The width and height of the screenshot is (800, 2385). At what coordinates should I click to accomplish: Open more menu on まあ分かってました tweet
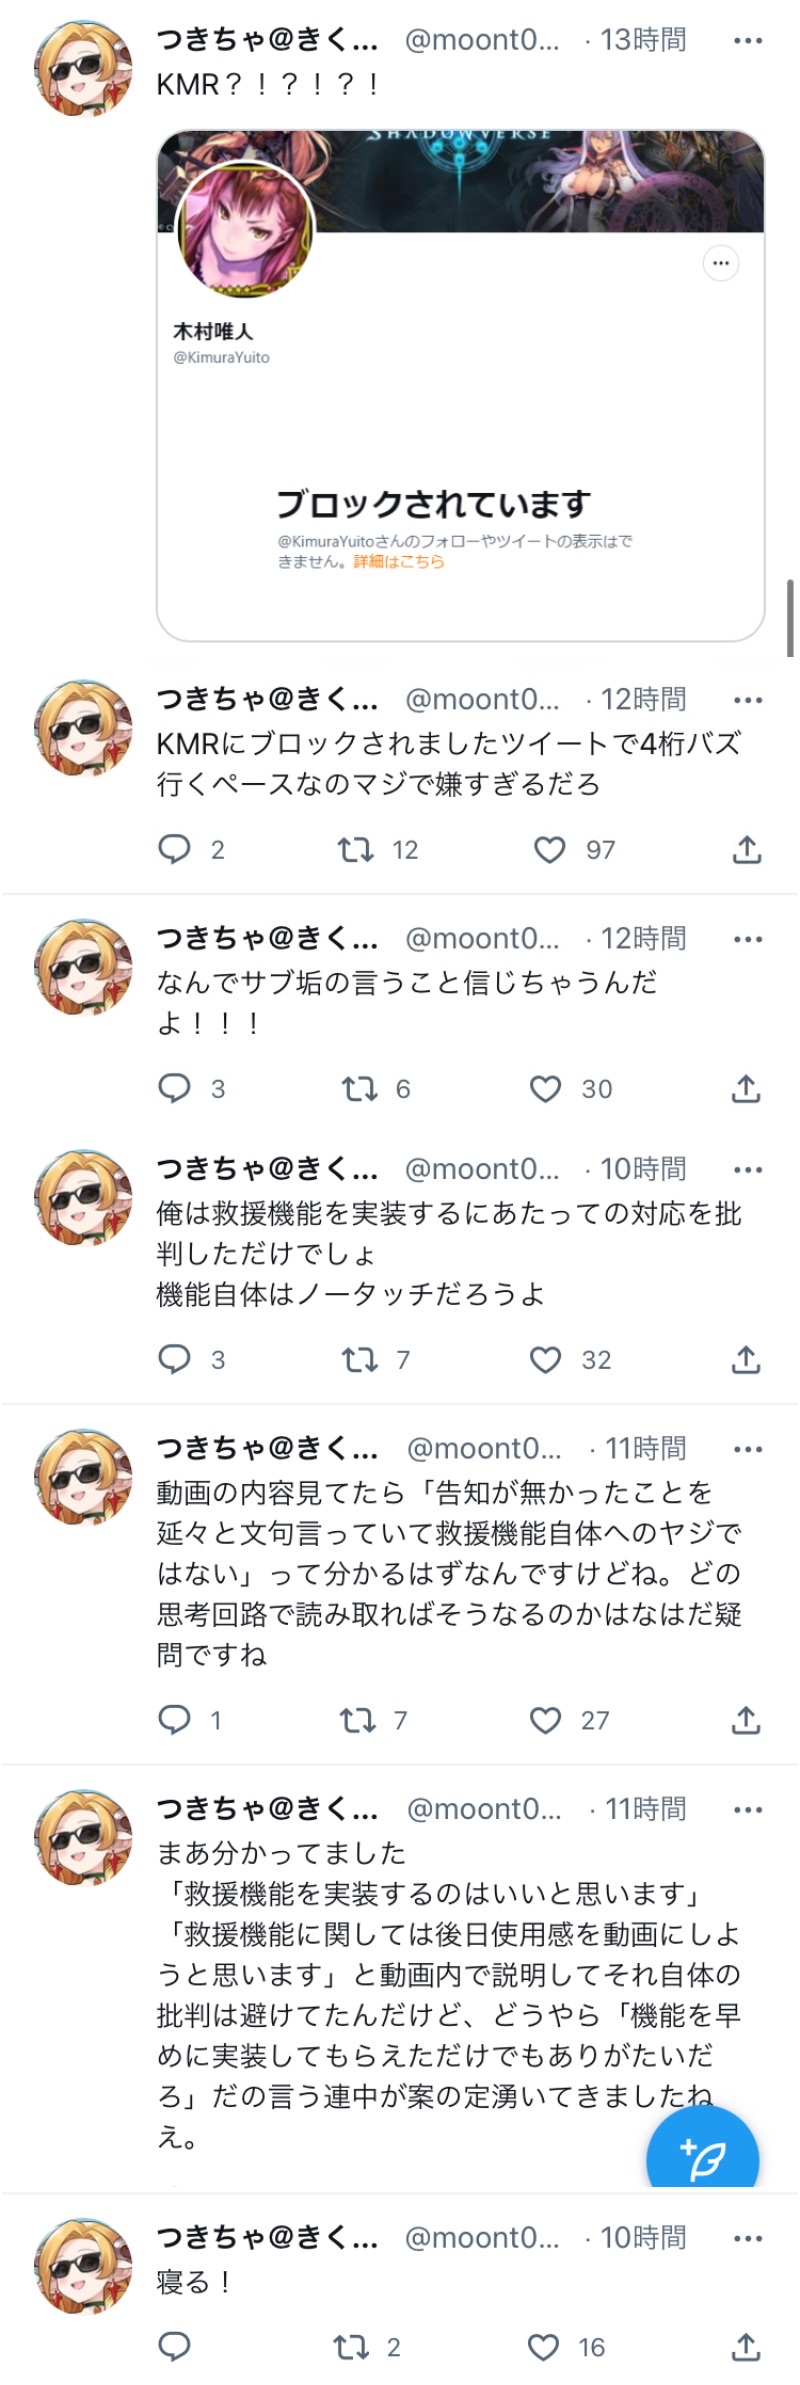coord(748,1809)
